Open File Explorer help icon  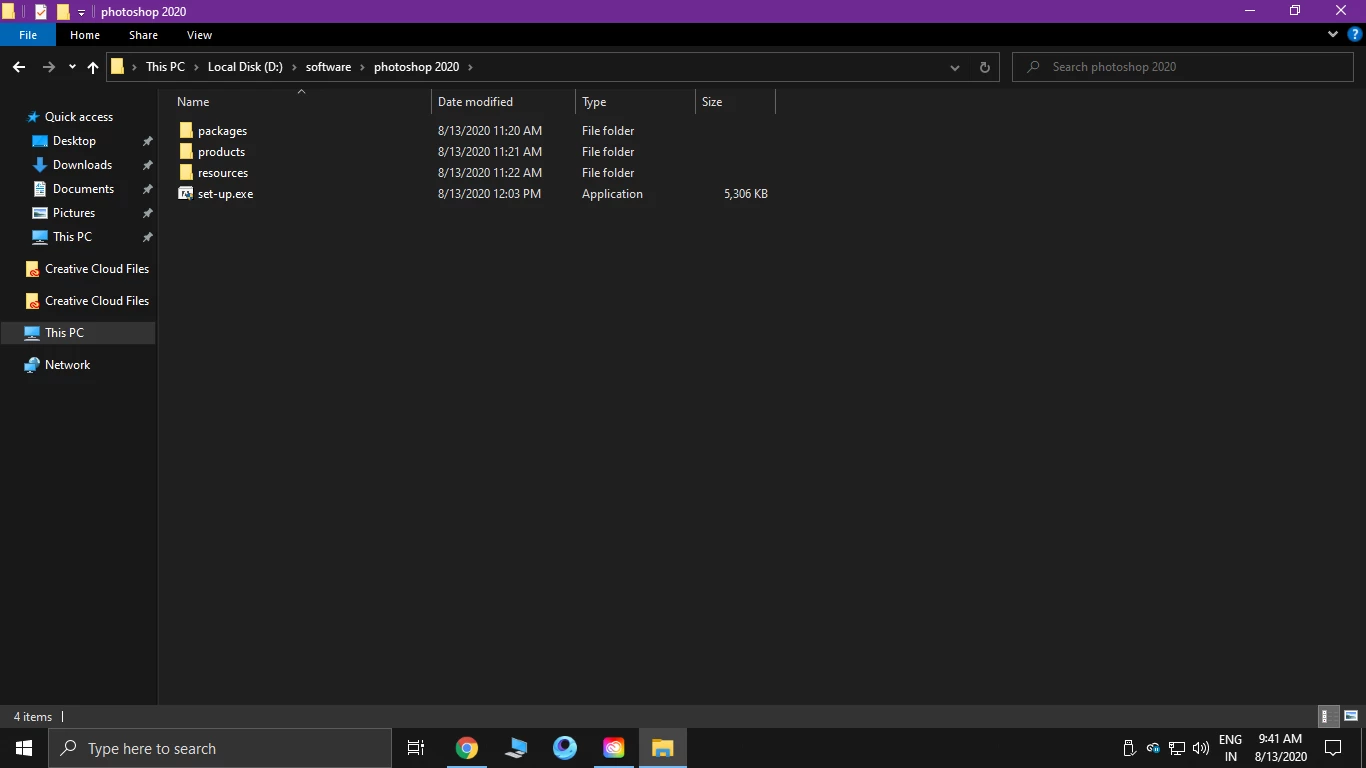tap(1355, 35)
